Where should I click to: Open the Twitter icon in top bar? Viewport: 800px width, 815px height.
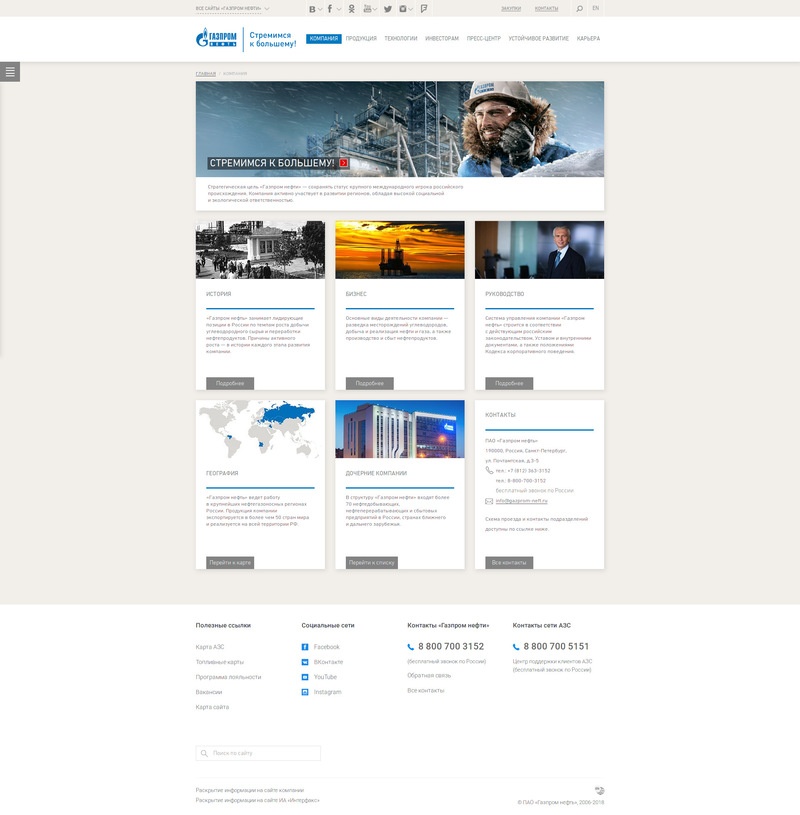tap(388, 8)
